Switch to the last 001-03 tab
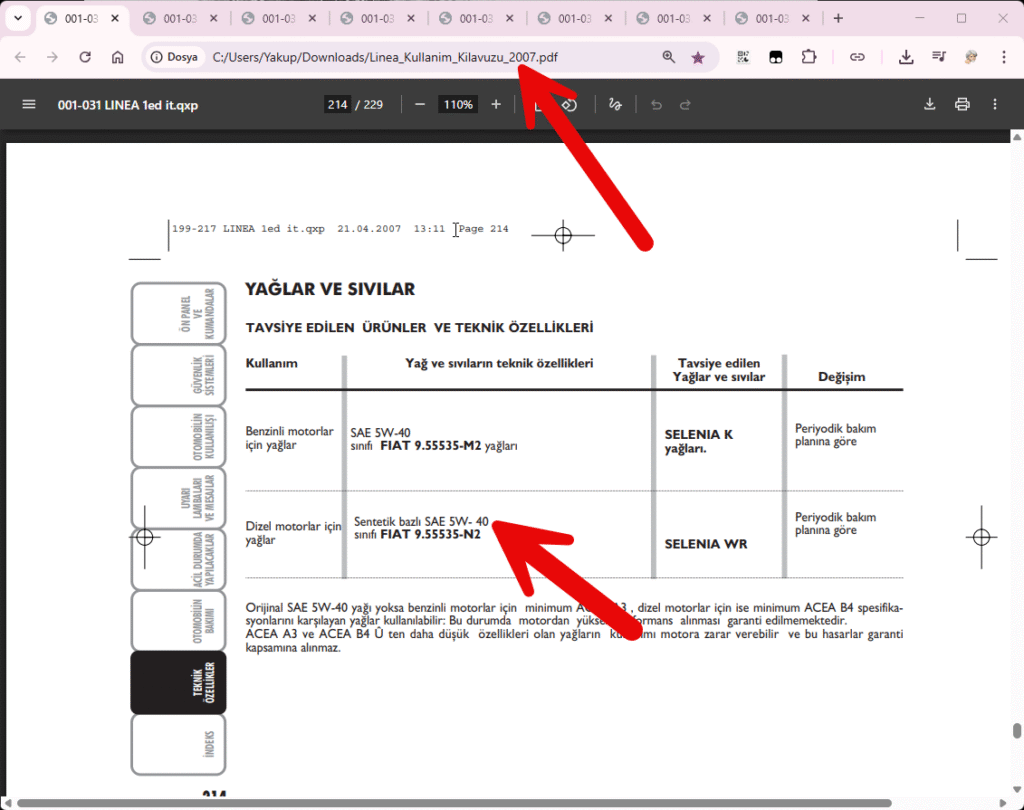The image size is (1024, 810). click(772, 18)
